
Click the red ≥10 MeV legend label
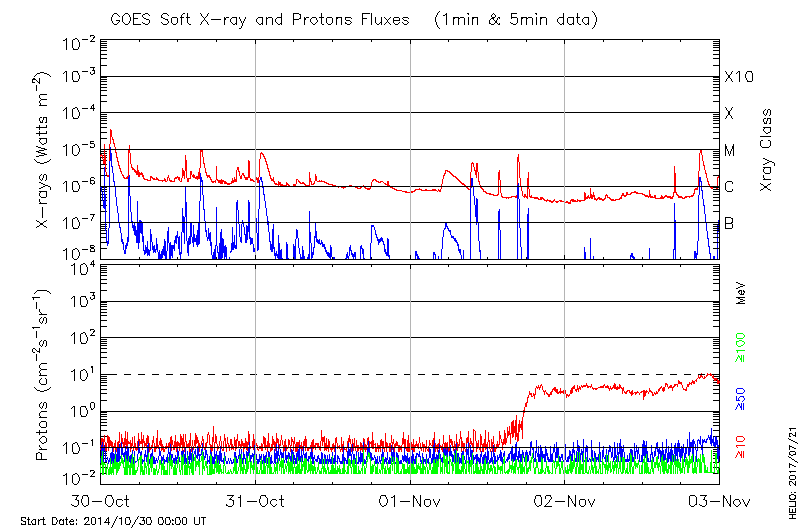pos(741,448)
